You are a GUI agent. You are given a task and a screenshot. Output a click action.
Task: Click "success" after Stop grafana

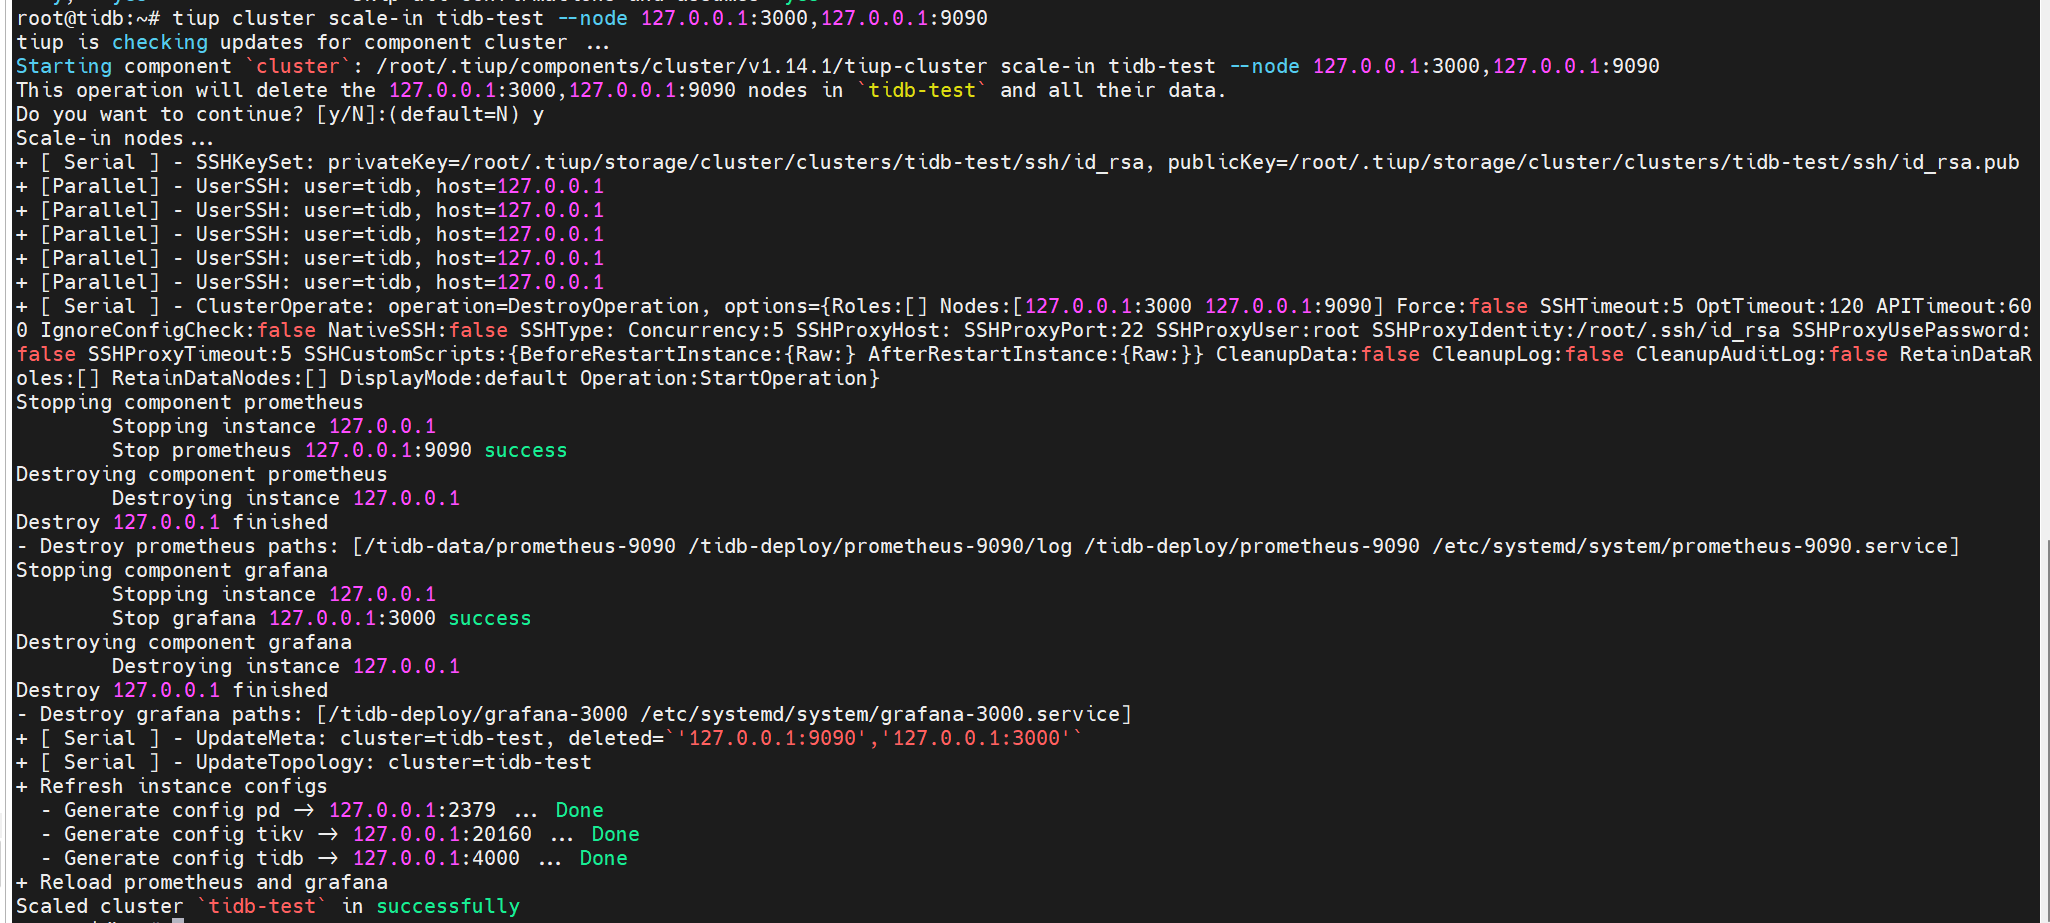pos(490,618)
